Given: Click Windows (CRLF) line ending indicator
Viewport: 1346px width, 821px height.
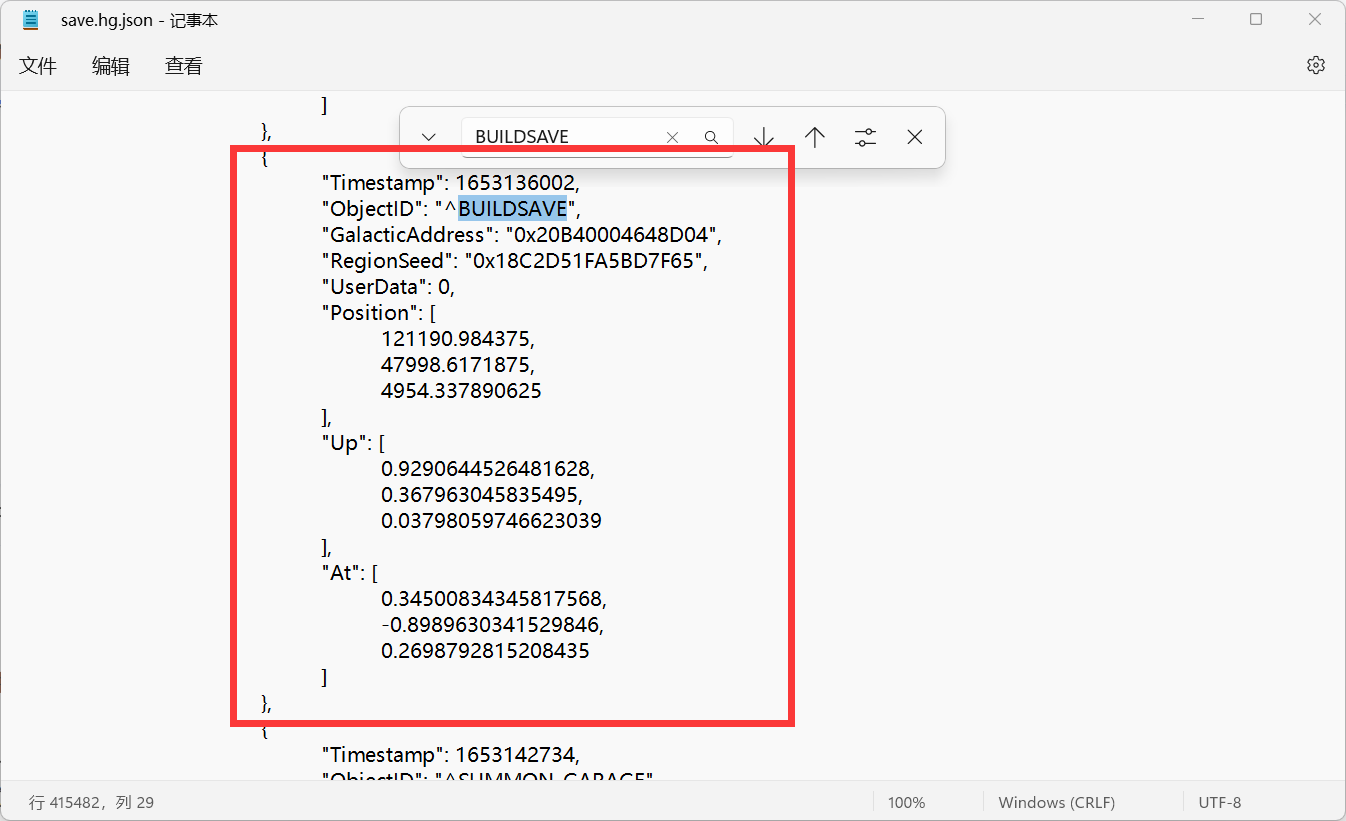Looking at the screenshot, I should point(1056,802).
